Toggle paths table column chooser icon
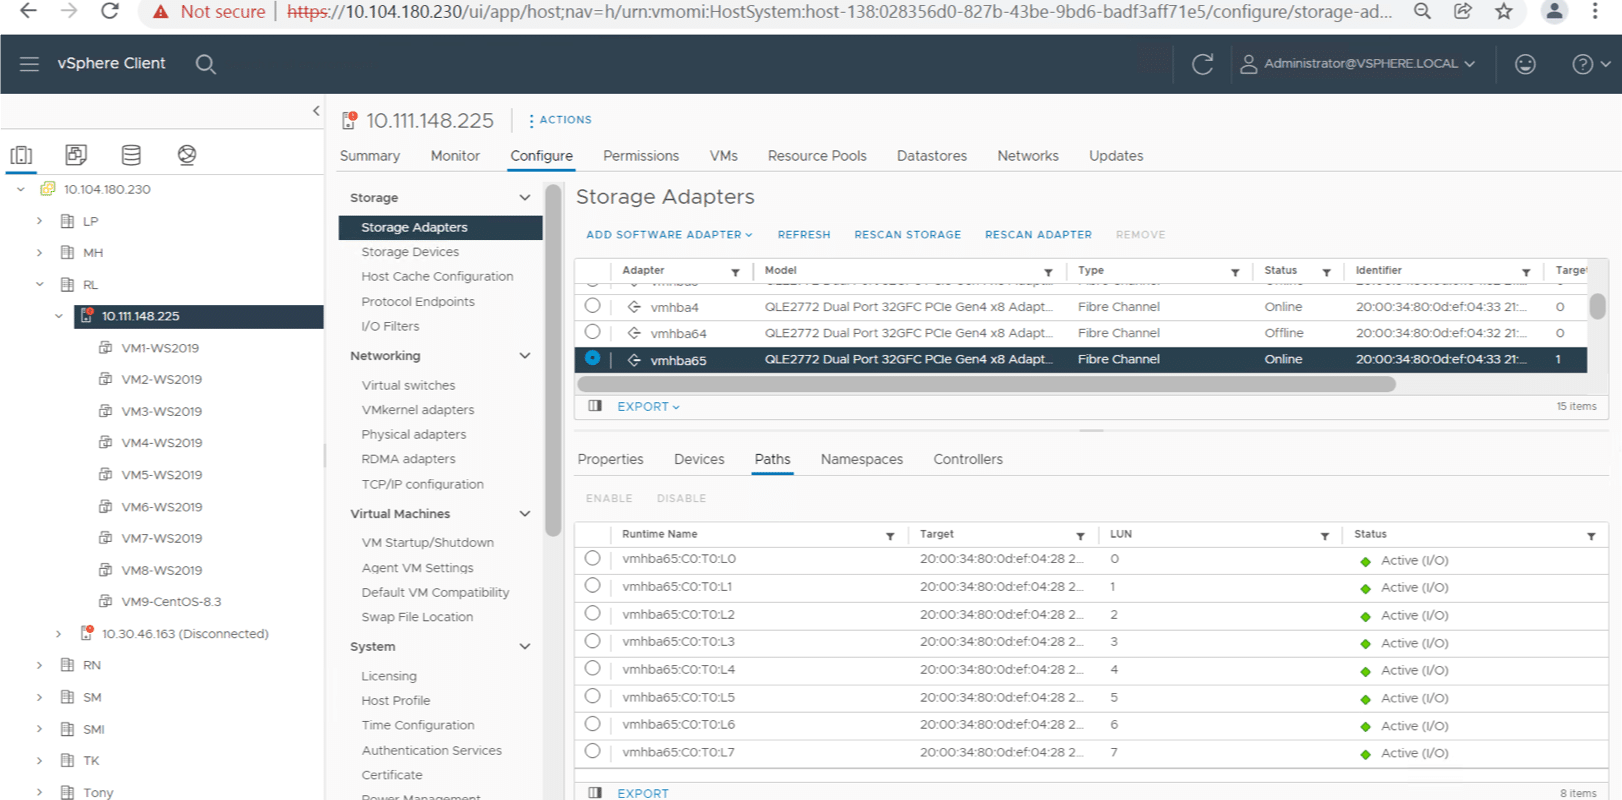 [x=595, y=793]
